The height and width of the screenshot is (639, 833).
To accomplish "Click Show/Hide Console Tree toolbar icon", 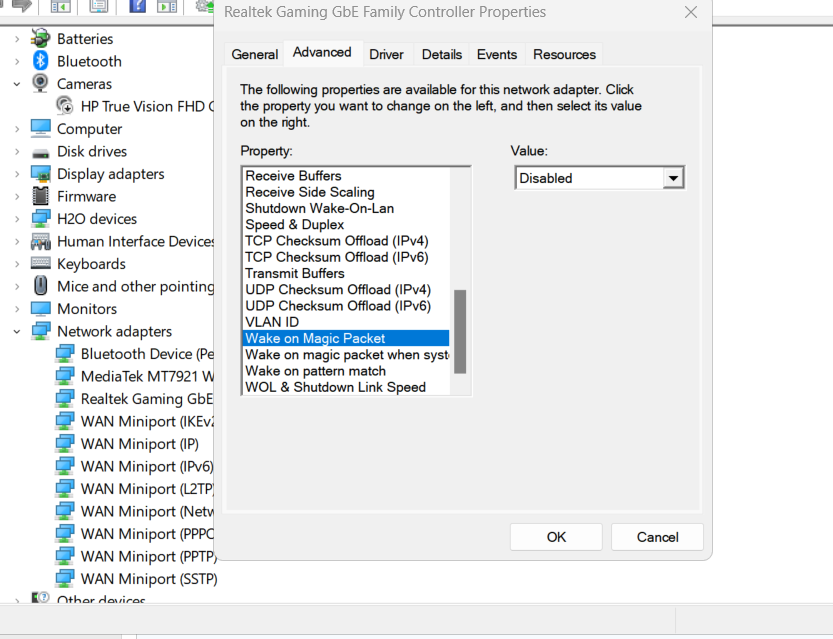I will pyautogui.click(x=61, y=6).
